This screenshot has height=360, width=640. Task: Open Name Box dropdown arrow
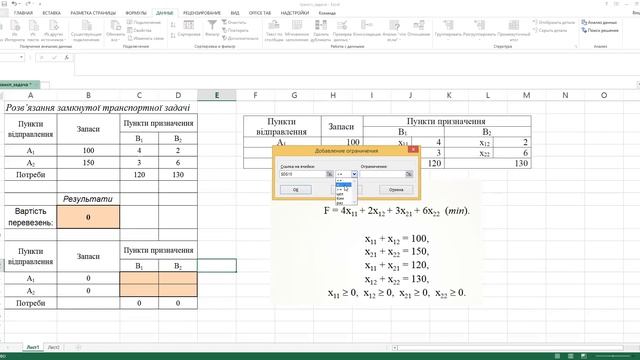[x=21, y=58]
